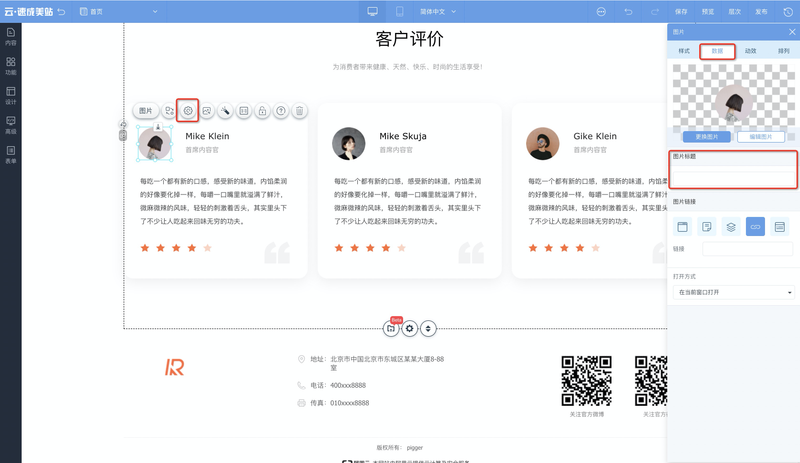This screenshot has width=800, height=463.
Task: Open the 表单 forms sidebar panel
Action: click(11, 155)
